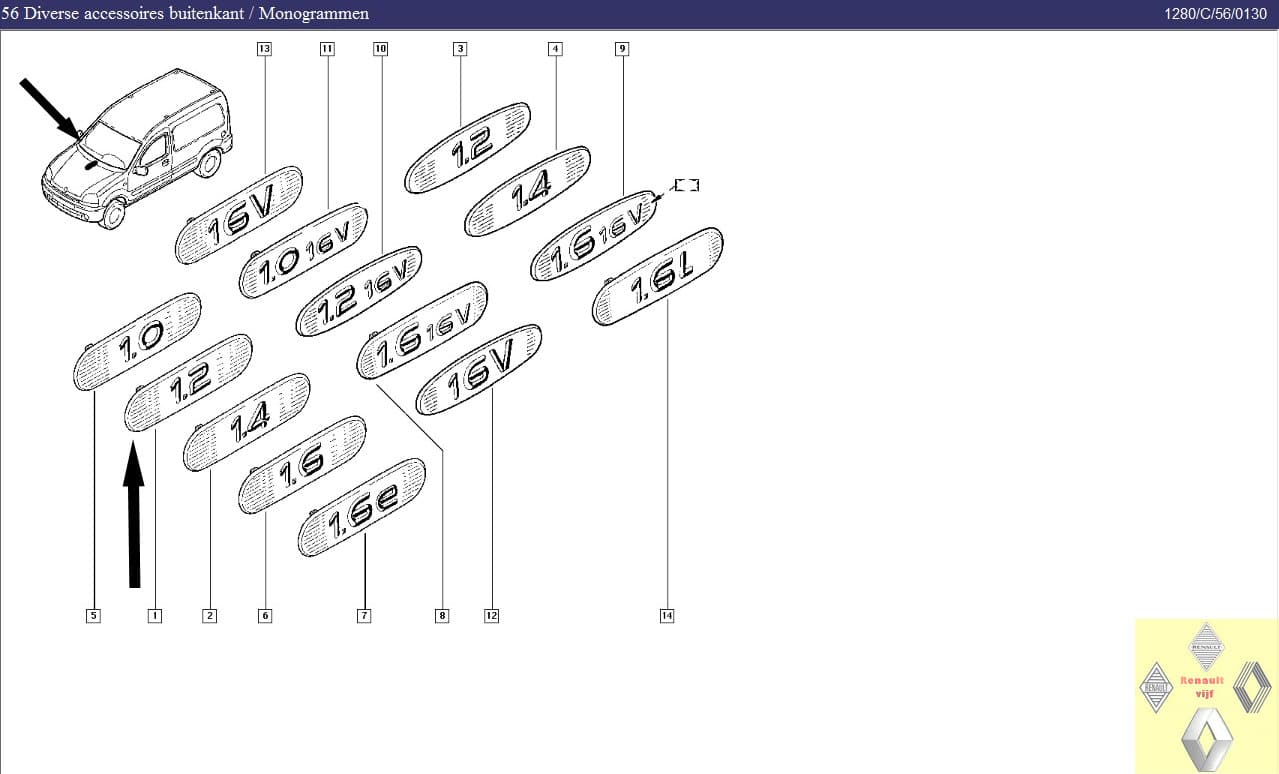Image resolution: width=1279 pixels, height=774 pixels.
Task: Click callout number 14 for the 1.6L badge
Action: click(667, 616)
